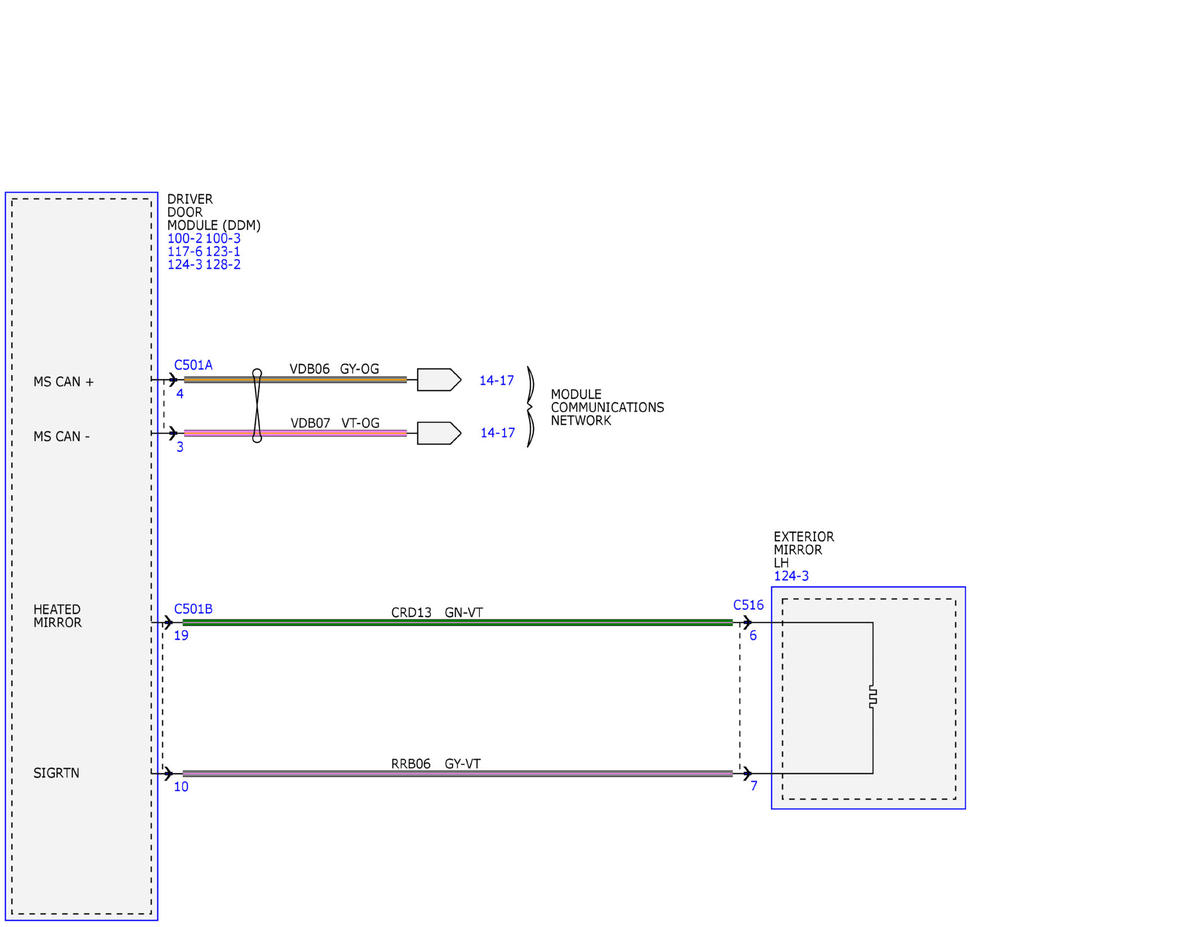Click the heater resistor symbol in the mirror

[873, 697]
